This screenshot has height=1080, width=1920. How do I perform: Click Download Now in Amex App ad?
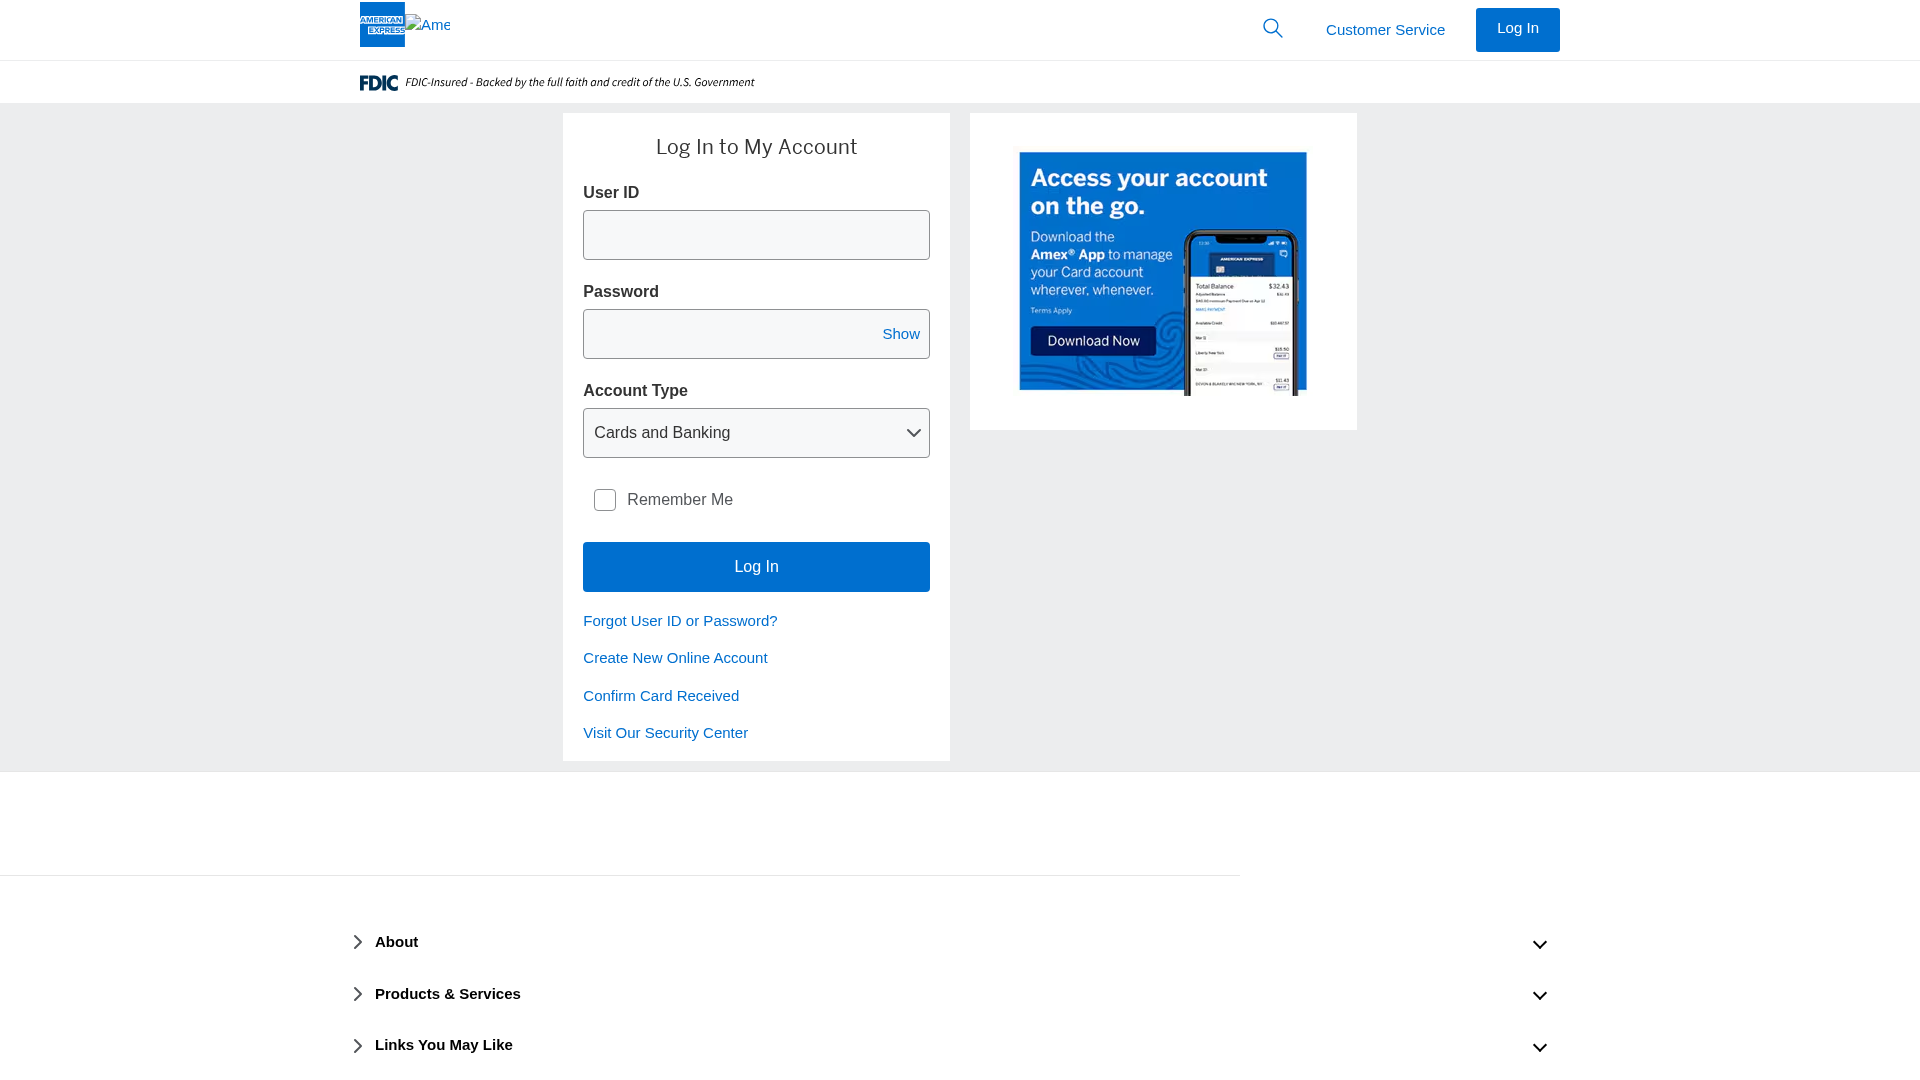pyautogui.click(x=1093, y=341)
